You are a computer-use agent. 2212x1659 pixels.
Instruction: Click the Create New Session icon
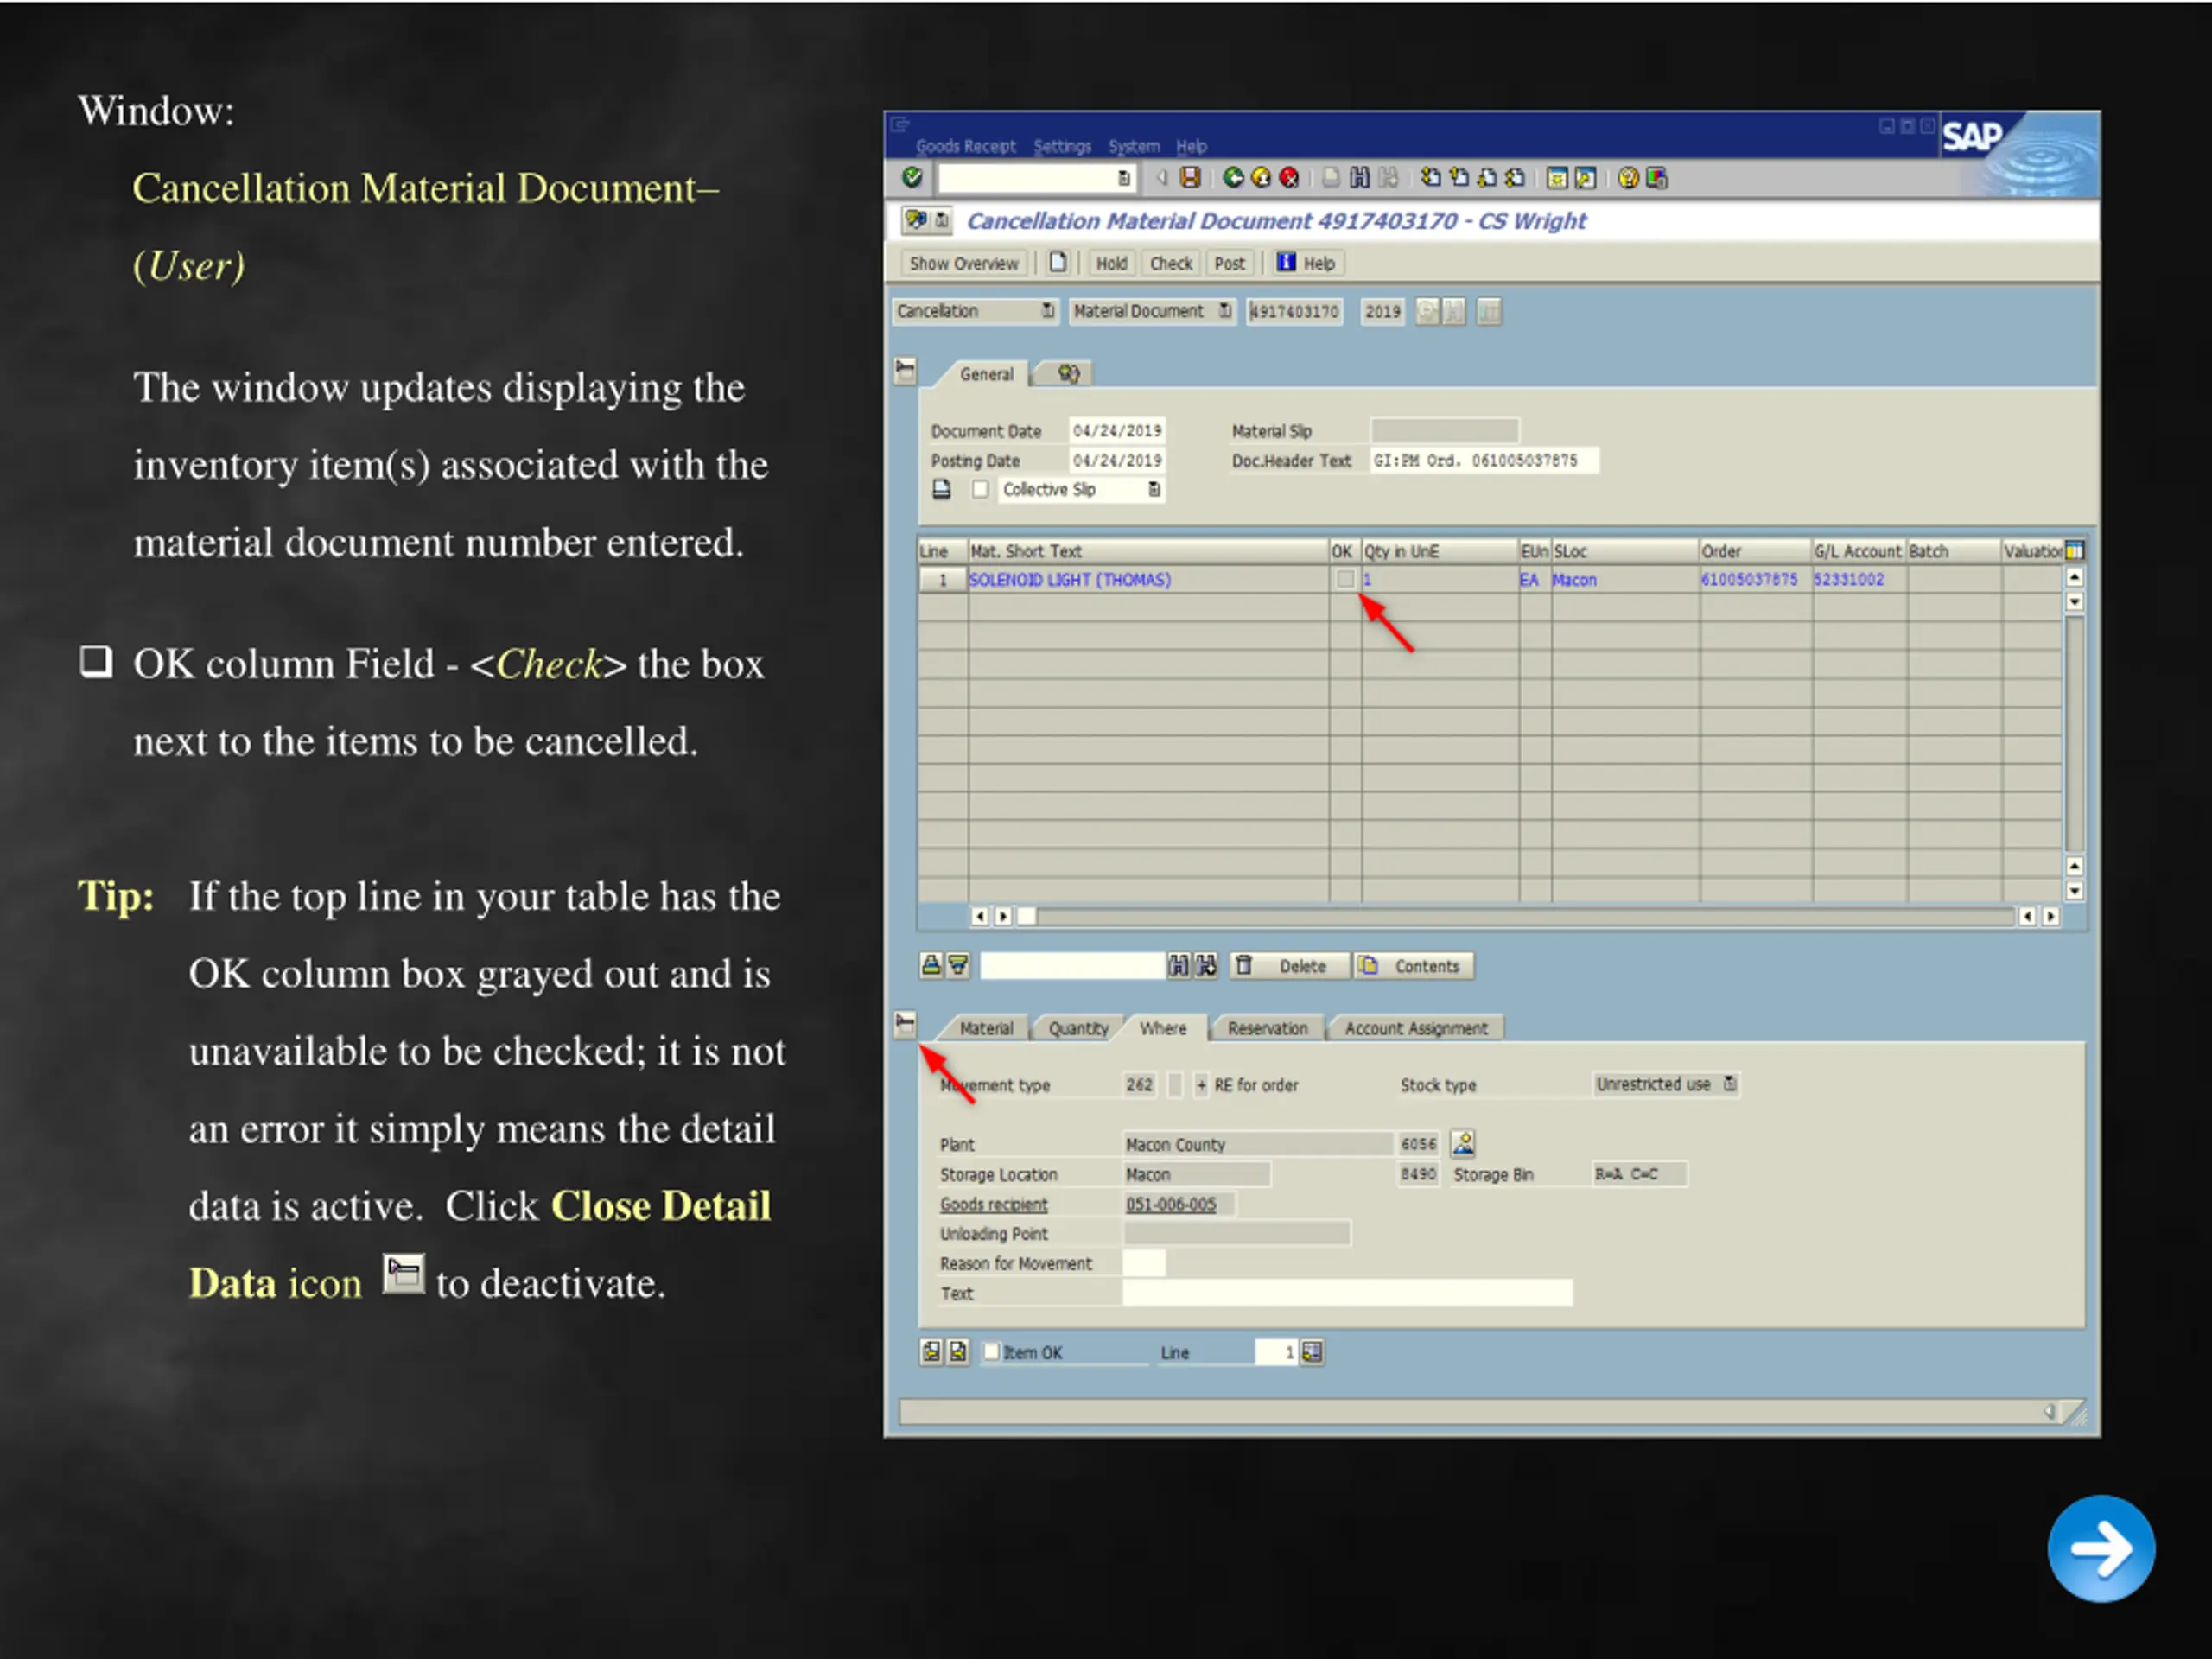click(x=1557, y=178)
